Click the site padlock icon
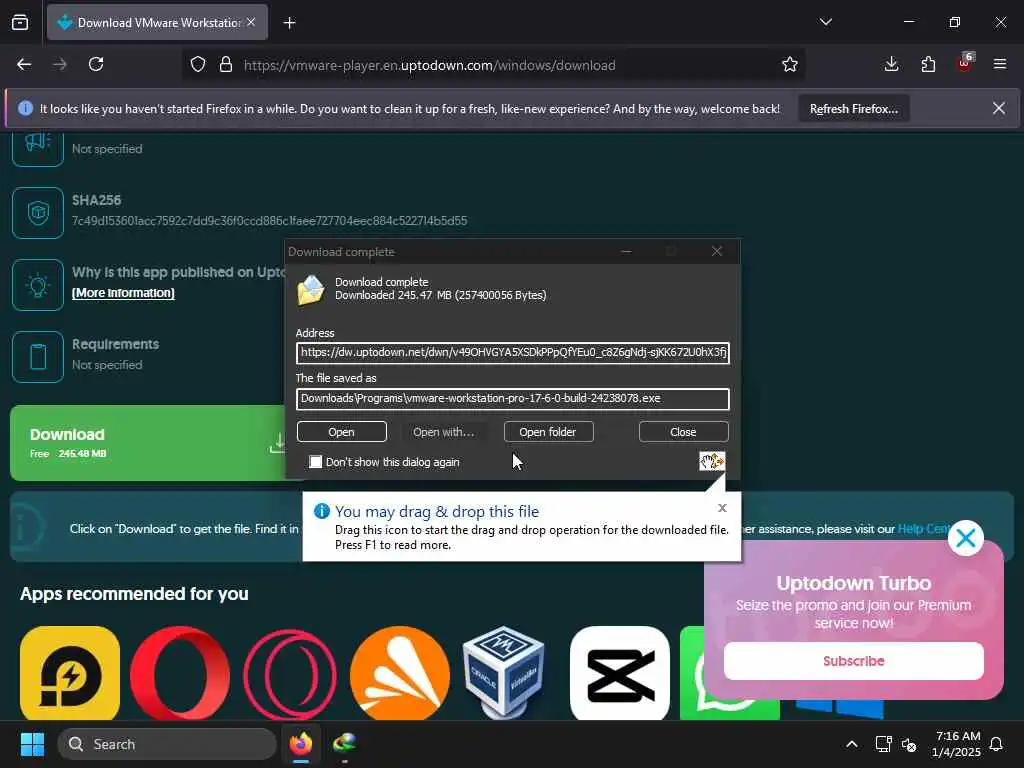Image resolution: width=1024 pixels, height=768 pixels. tap(226, 65)
